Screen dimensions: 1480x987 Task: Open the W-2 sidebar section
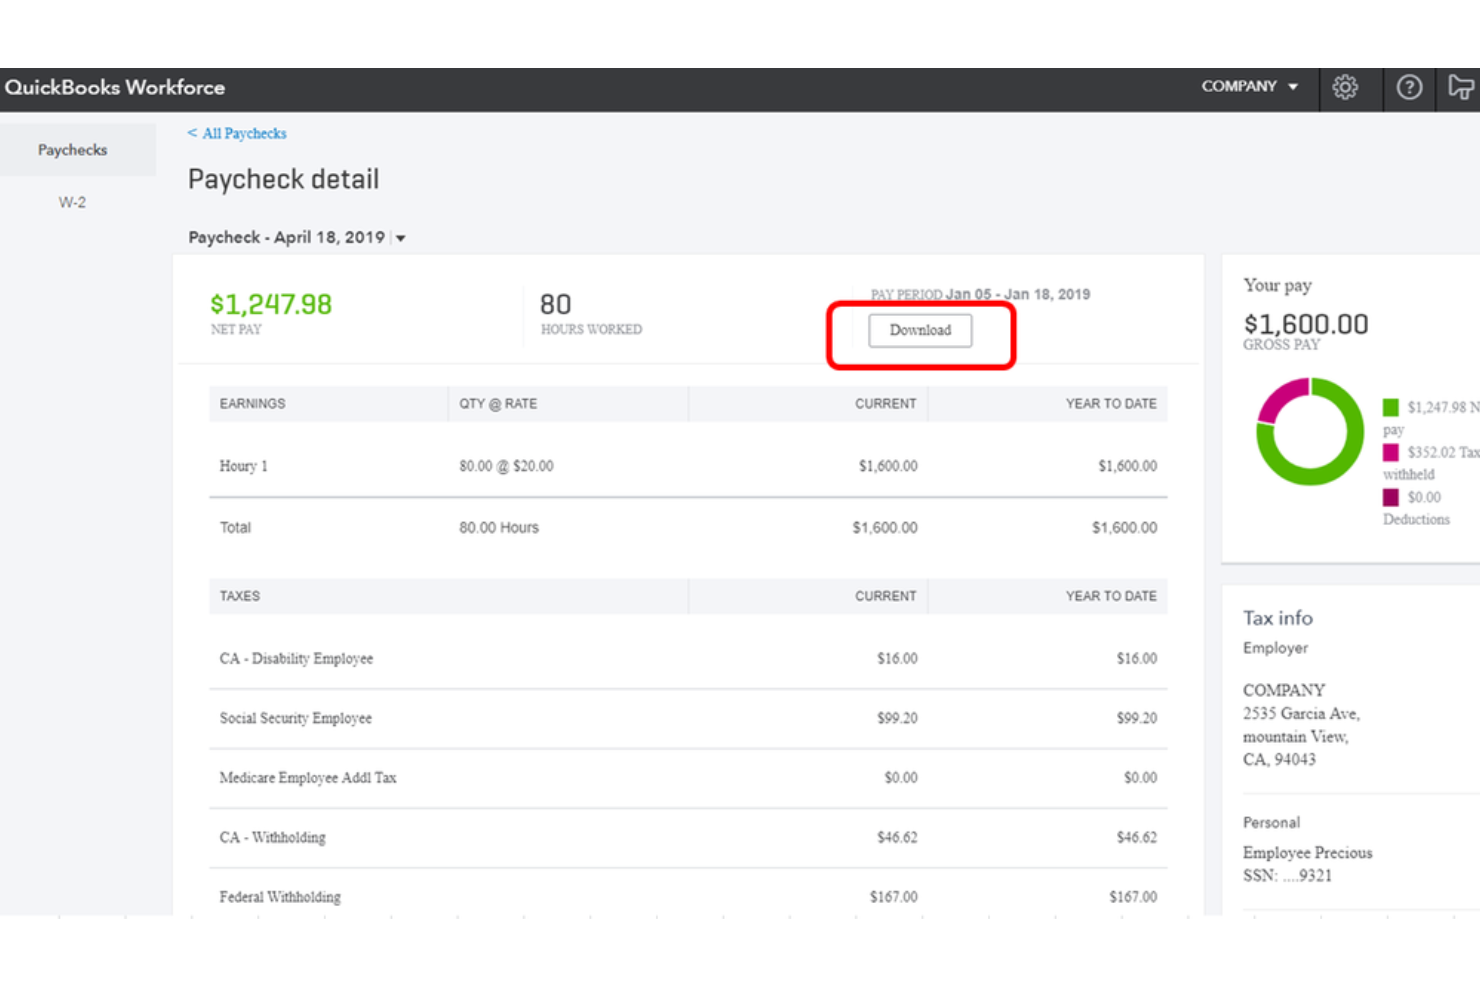(72, 202)
